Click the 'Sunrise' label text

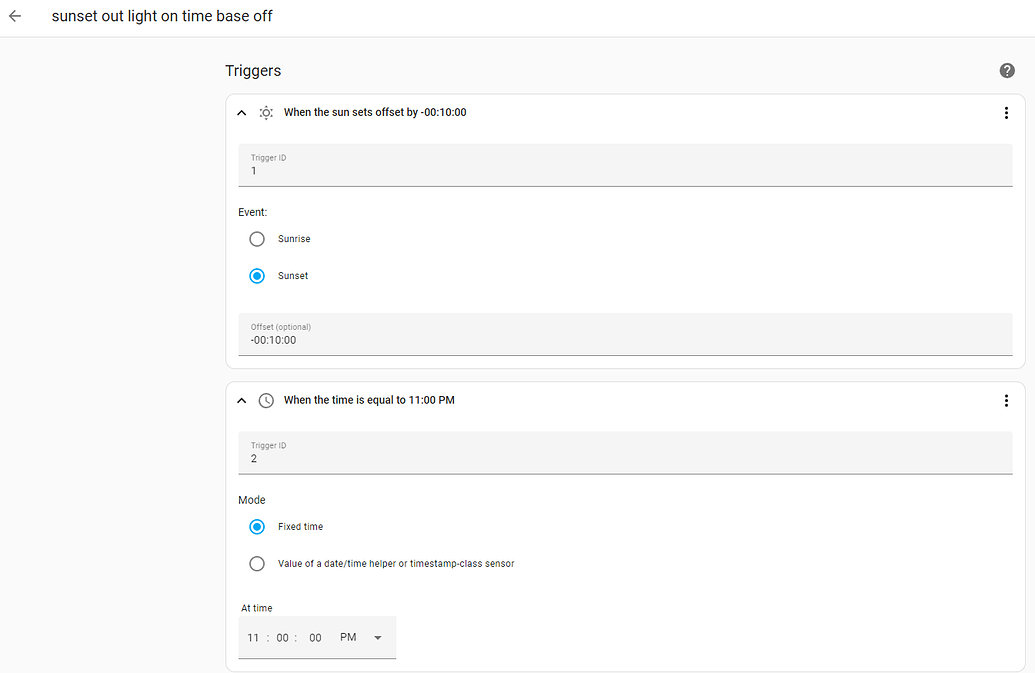pyautogui.click(x=294, y=239)
